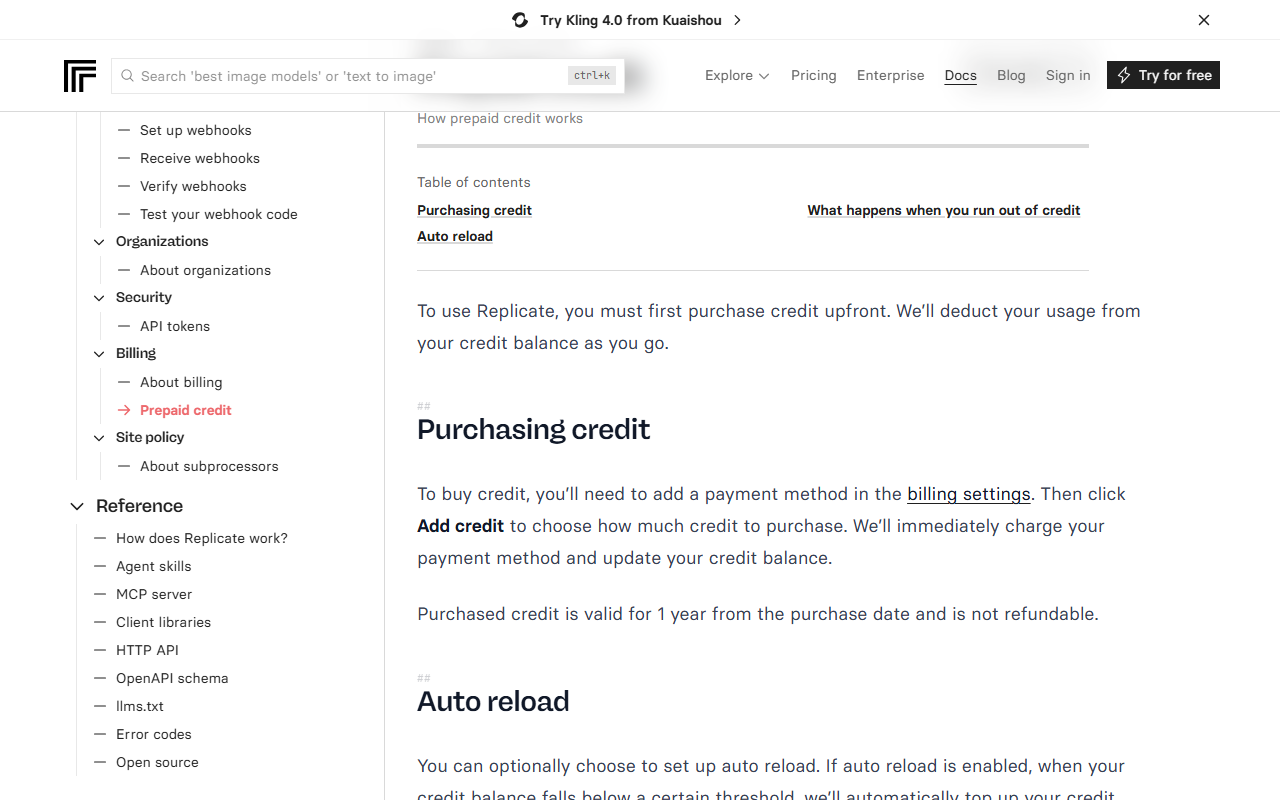Close the Kling 4.0 announcement banner
1280x800 pixels.
coord(1204,20)
